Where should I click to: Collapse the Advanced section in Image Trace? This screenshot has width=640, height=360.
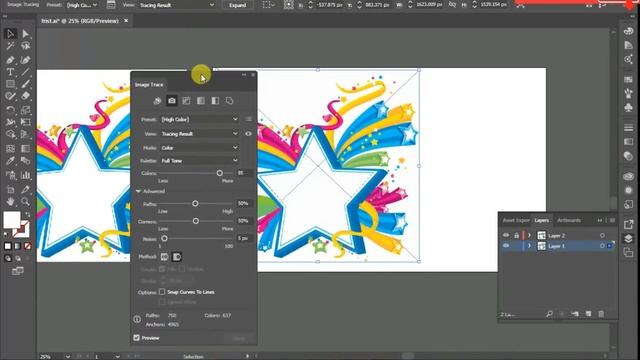[x=138, y=191]
